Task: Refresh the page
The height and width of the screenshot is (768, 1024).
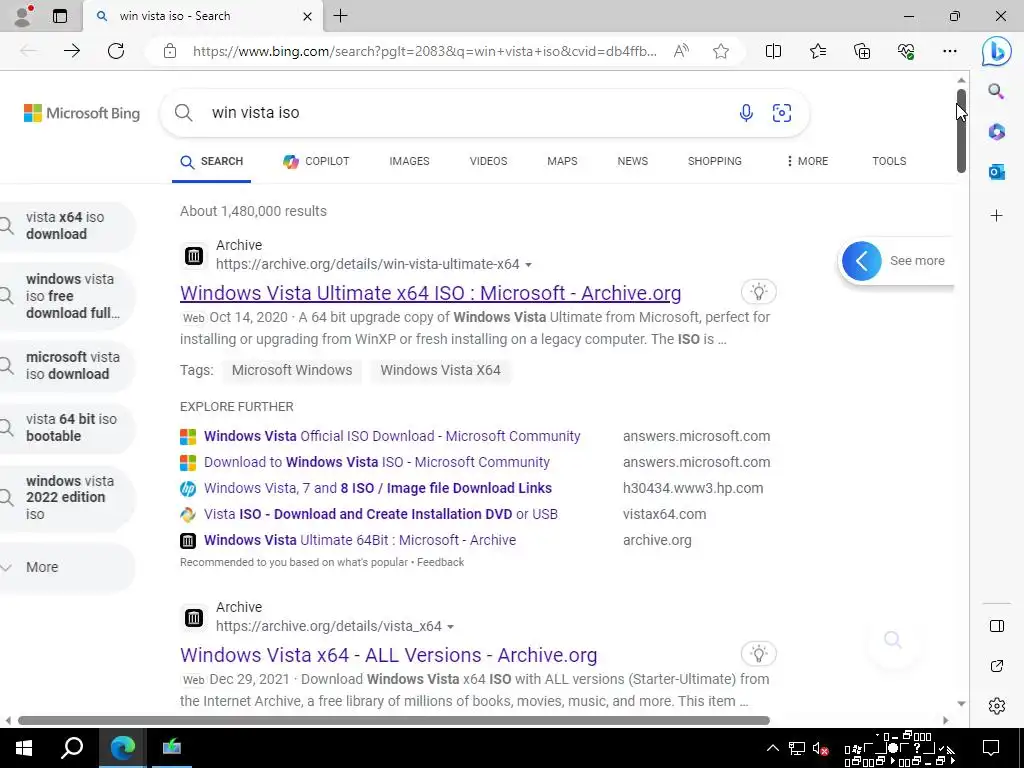Action: click(x=116, y=51)
